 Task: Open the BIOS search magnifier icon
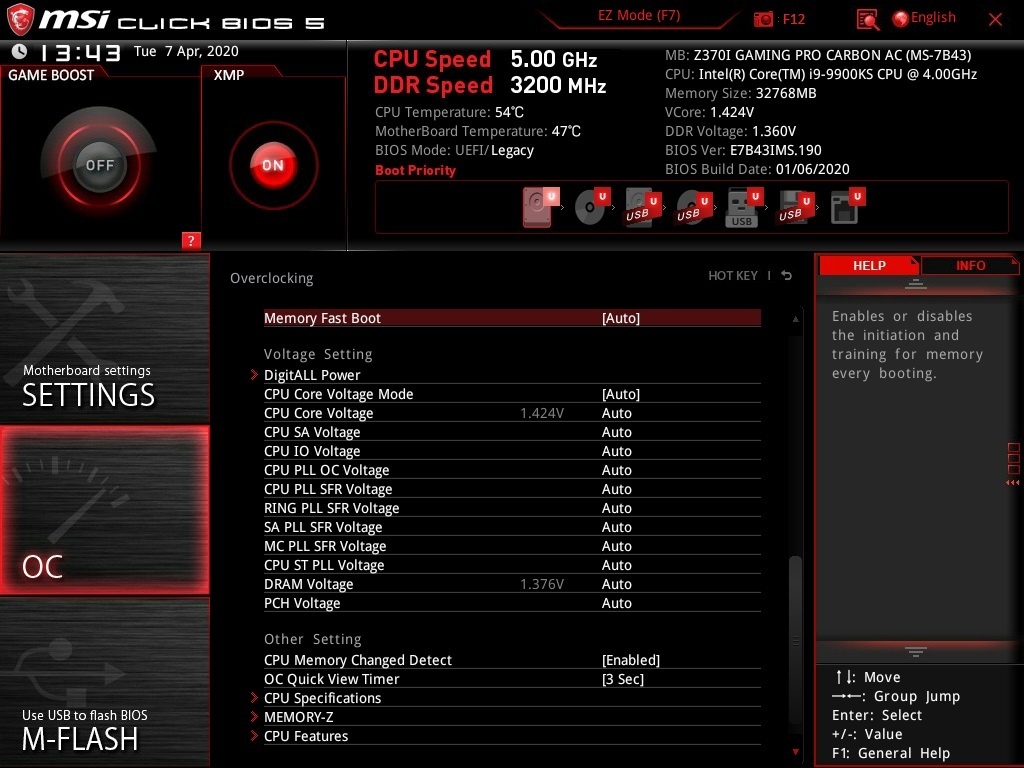867,20
